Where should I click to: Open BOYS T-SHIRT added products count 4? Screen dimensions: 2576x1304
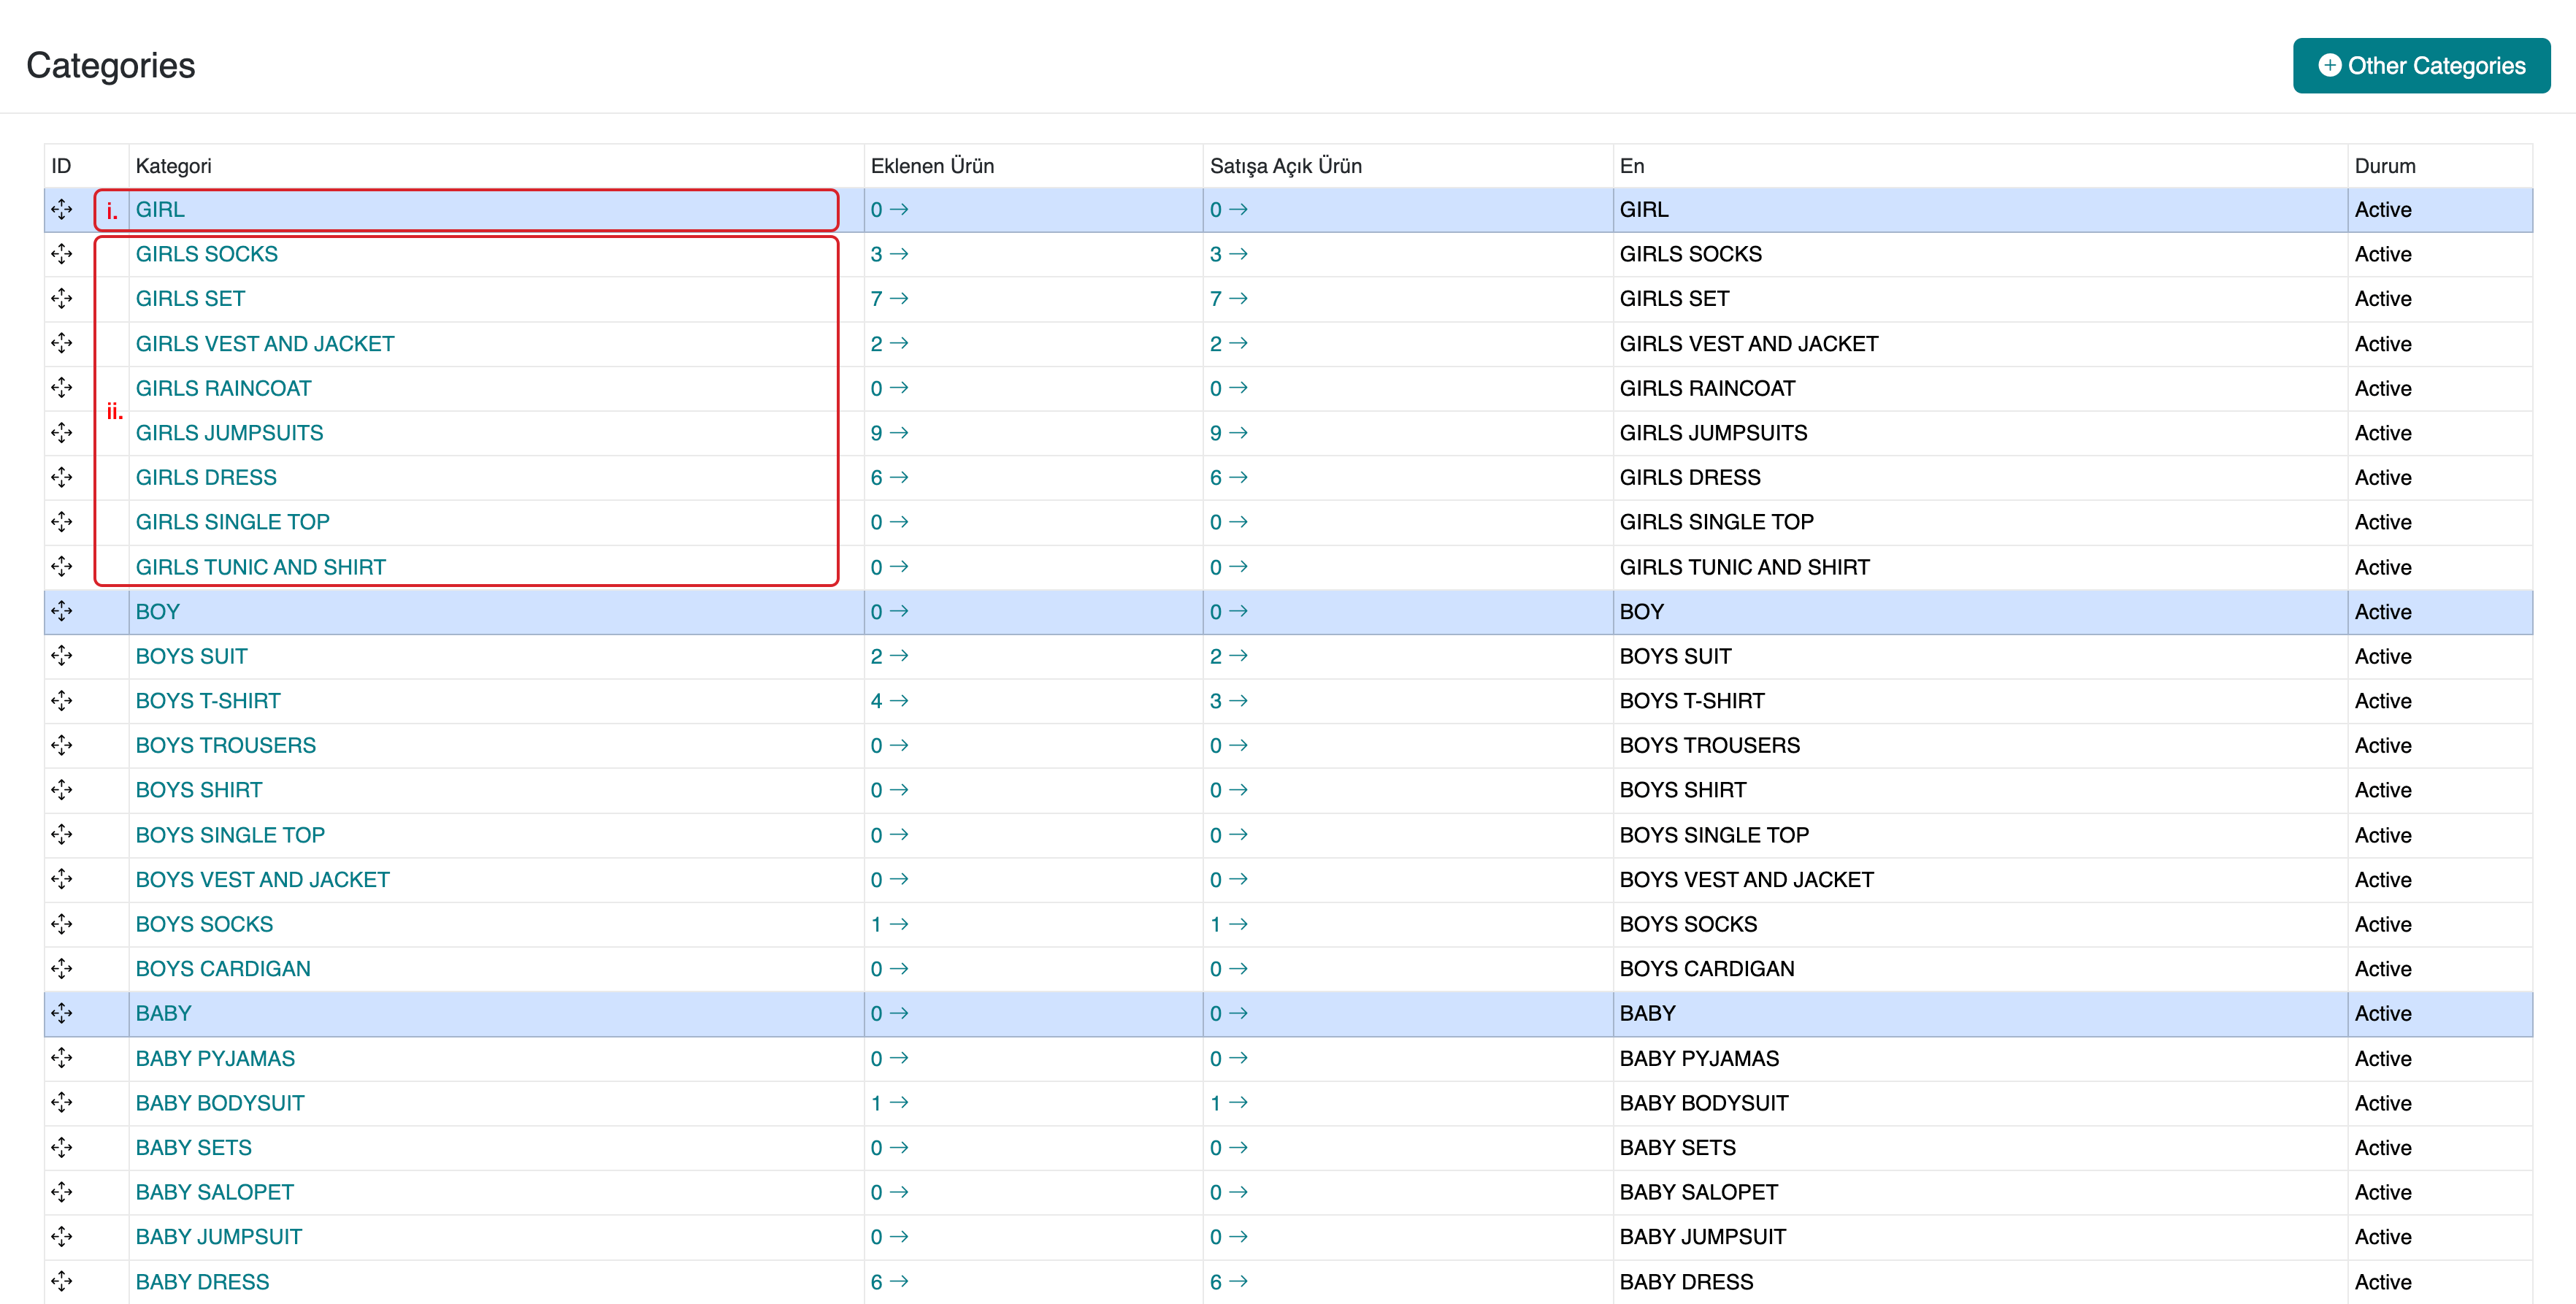(888, 701)
